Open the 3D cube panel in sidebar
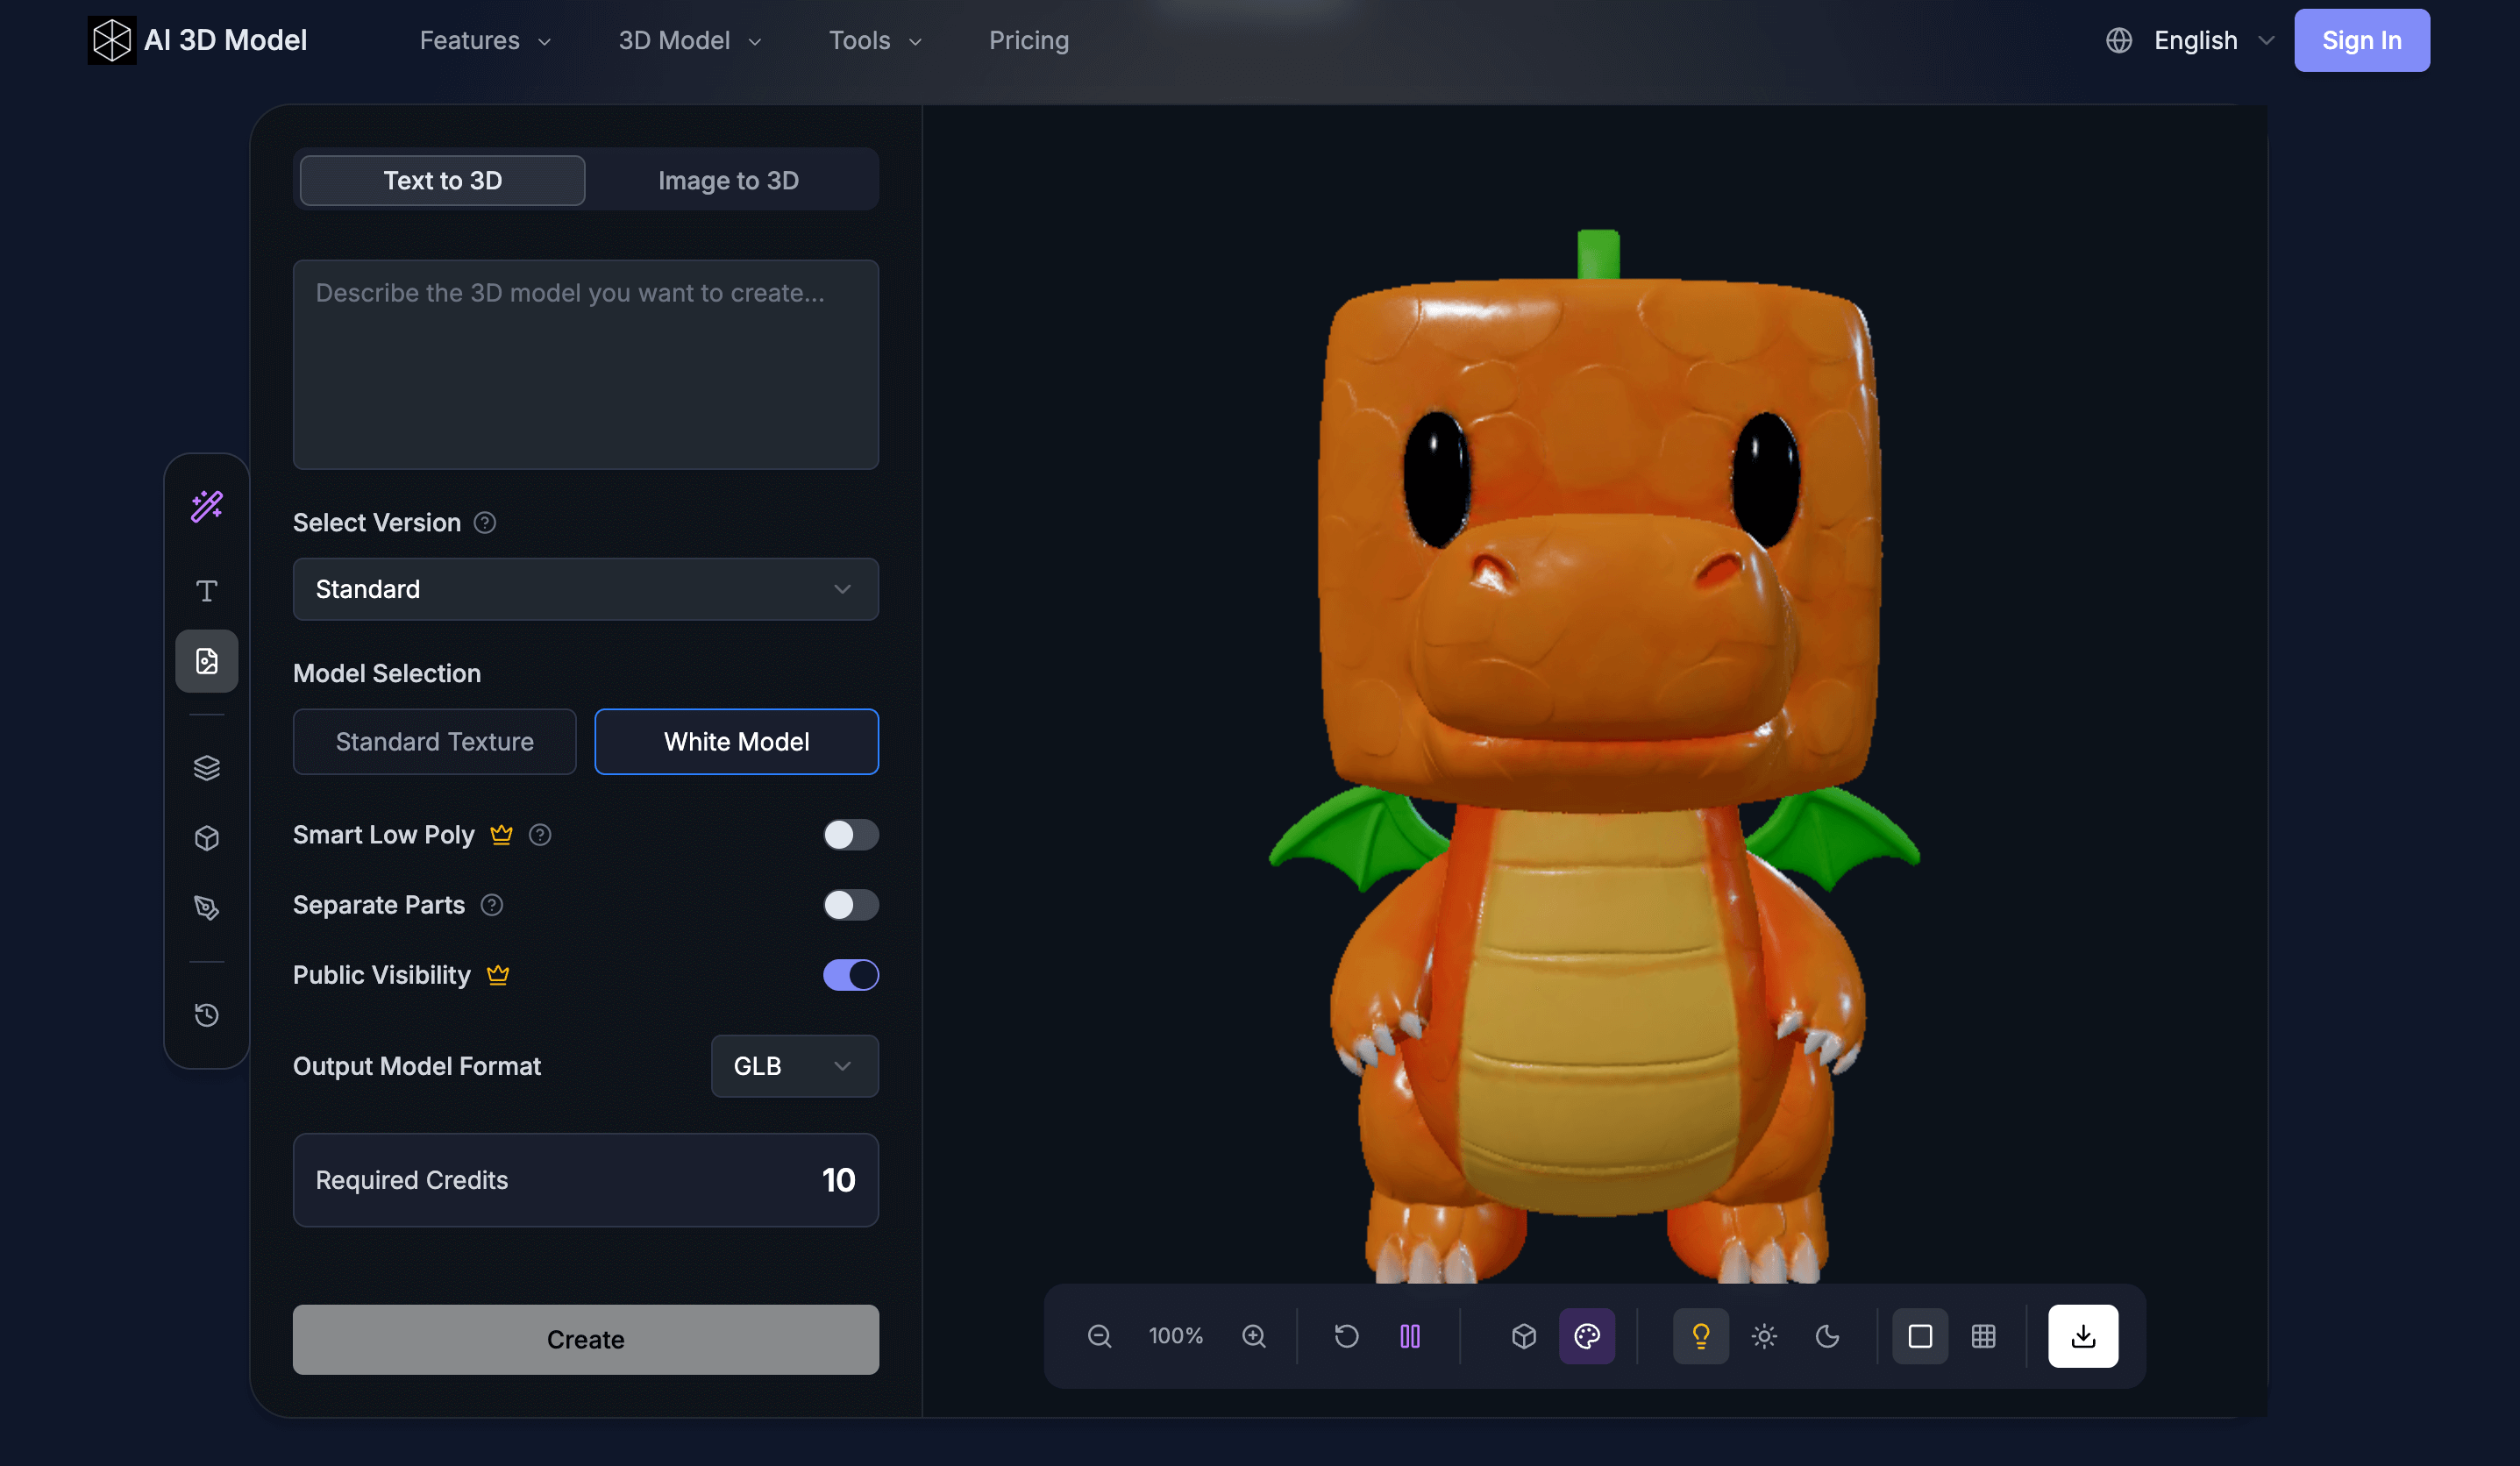The width and height of the screenshot is (2520, 1466). point(207,838)
